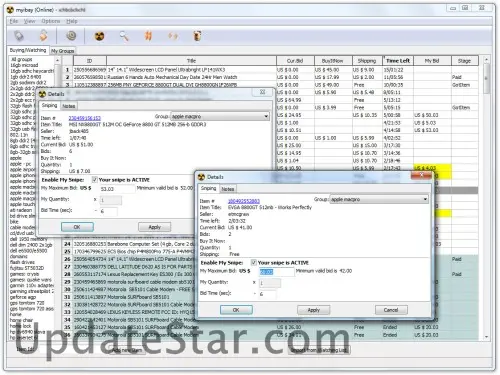Screen dimensions: 500x375
Task: Click Apply in the MSI Details dialog
Action: tap(154, 227)
